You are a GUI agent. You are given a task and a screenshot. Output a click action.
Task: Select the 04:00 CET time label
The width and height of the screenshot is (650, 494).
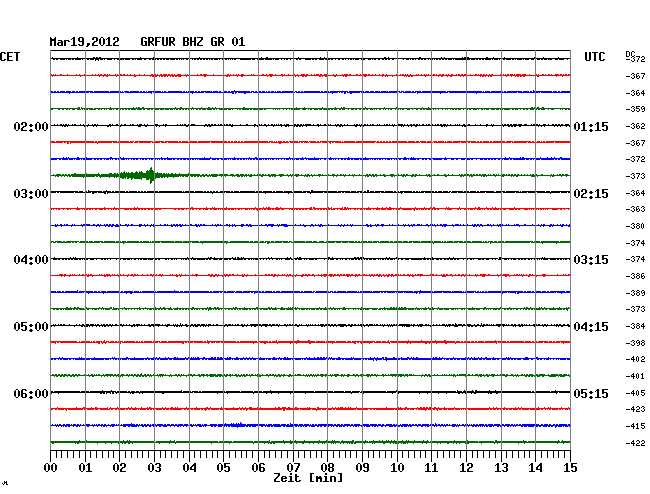click(31, 260)
